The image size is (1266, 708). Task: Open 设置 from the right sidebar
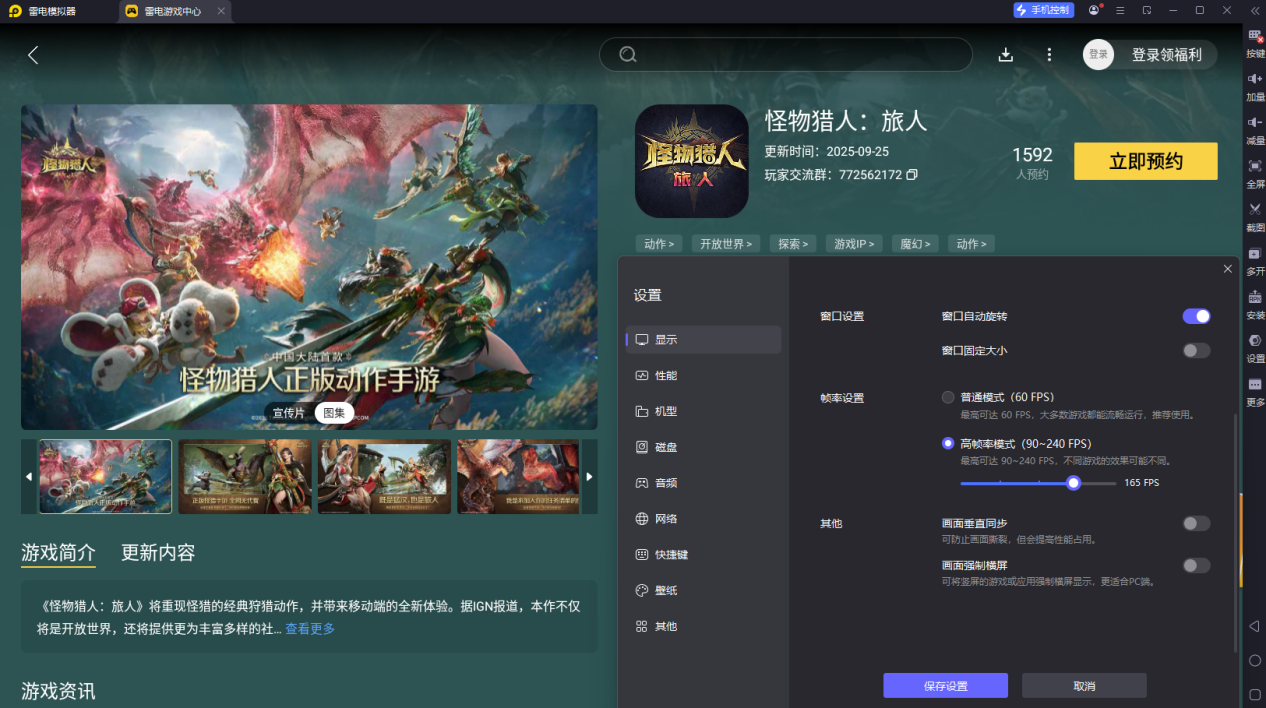coord(1255,347)
